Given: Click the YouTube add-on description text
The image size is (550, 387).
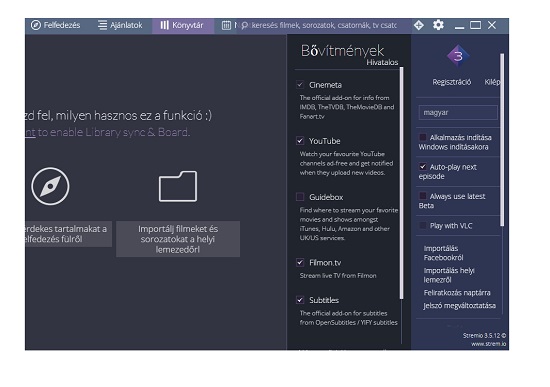Looking at the screenshot, I should [346, 163].
